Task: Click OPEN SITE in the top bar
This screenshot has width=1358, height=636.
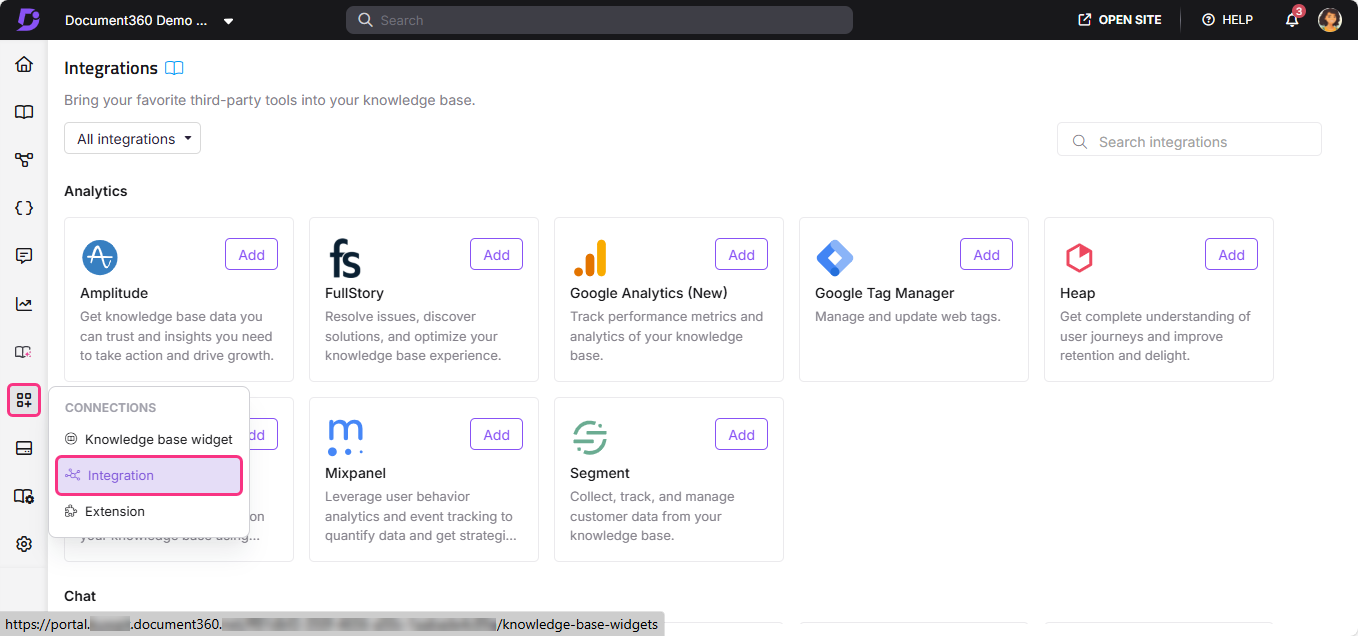Action: [x=1119, y=19]
